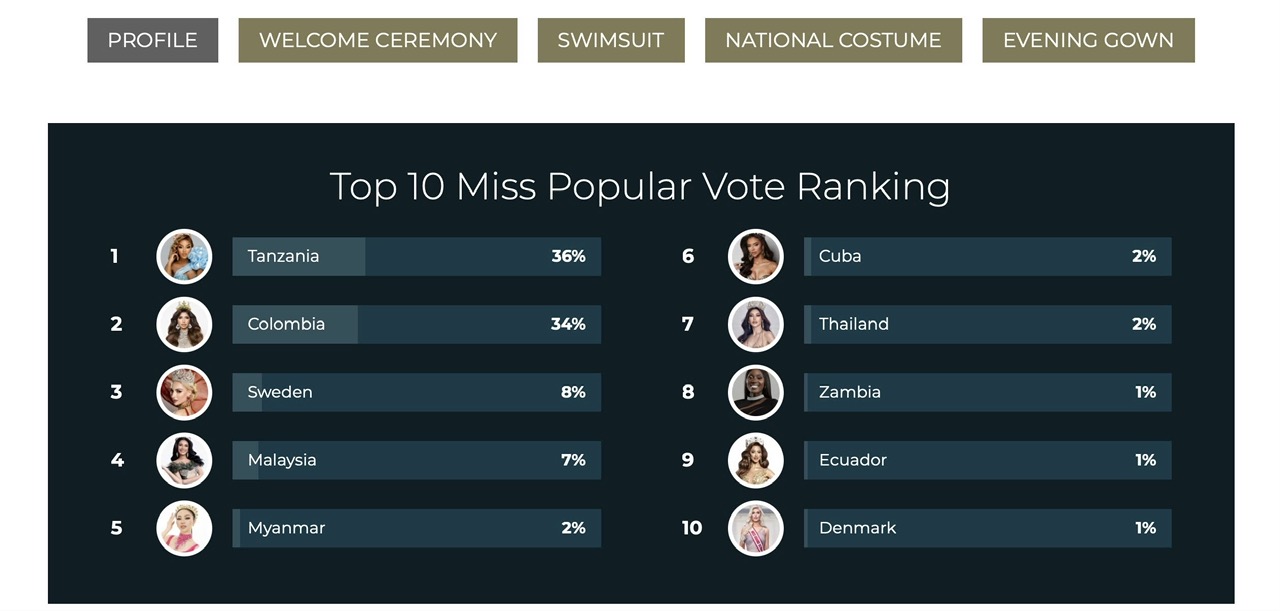The image size is (1280, 611).
Task: Click Myanmar contestant avatar image
Action: coord(184,528)
